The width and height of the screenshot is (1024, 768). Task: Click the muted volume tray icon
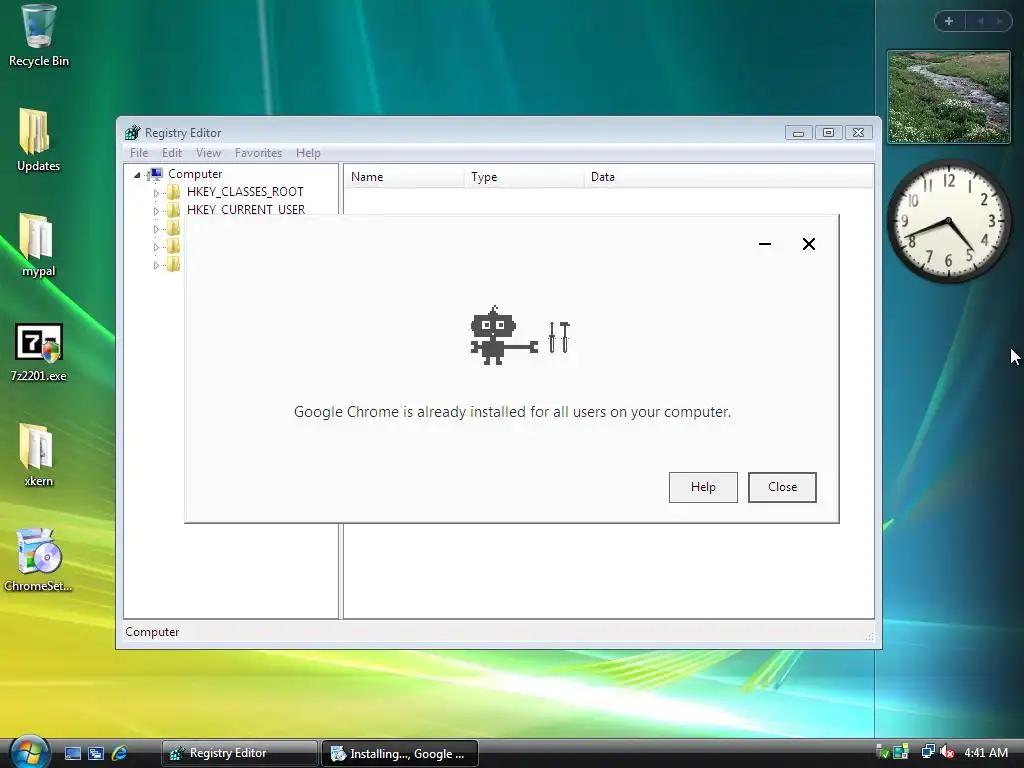tap(947, 752)
